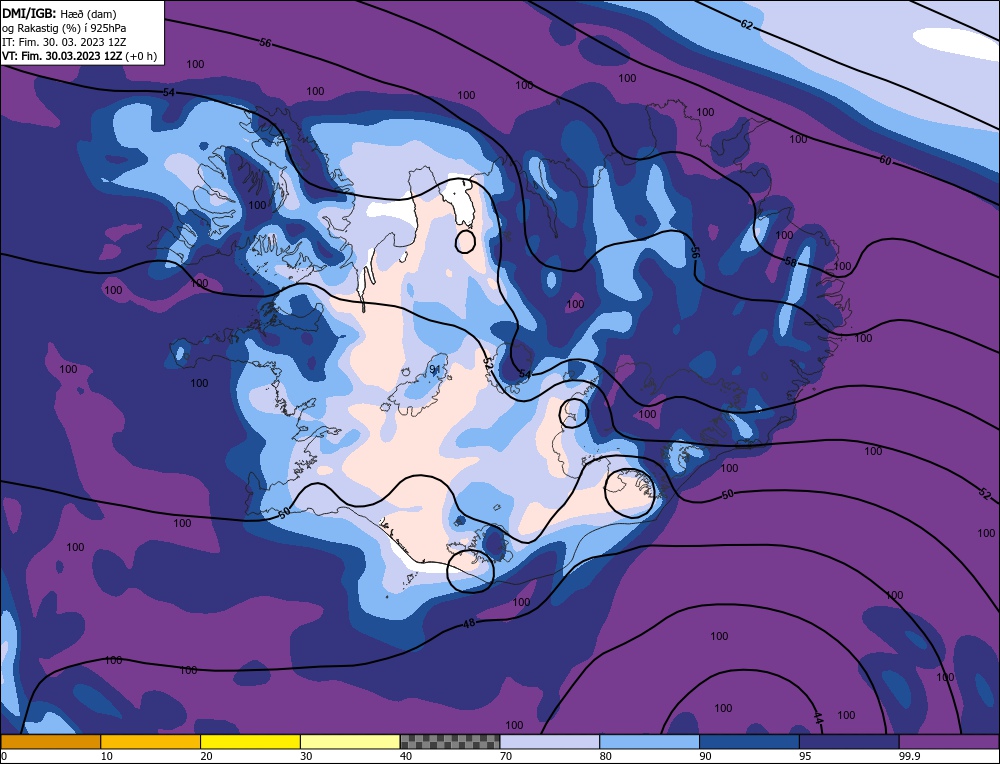This screenshot has width=1000, height=764.
Task: Click the "og Rakastig (%) í 925hPa" line
Action: click(x=64, y=28)
